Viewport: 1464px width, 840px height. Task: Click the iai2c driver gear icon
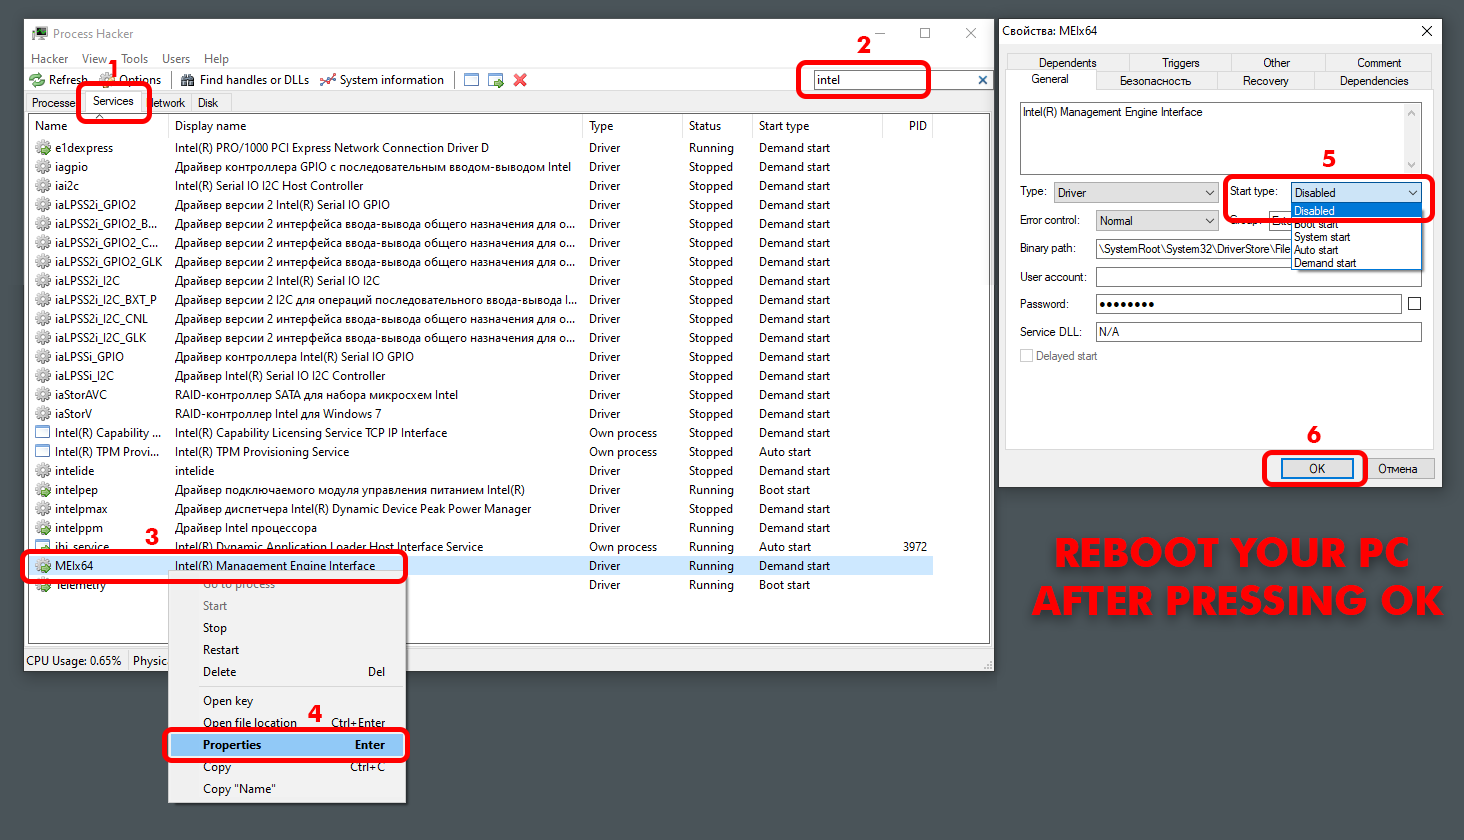point(43,186)
